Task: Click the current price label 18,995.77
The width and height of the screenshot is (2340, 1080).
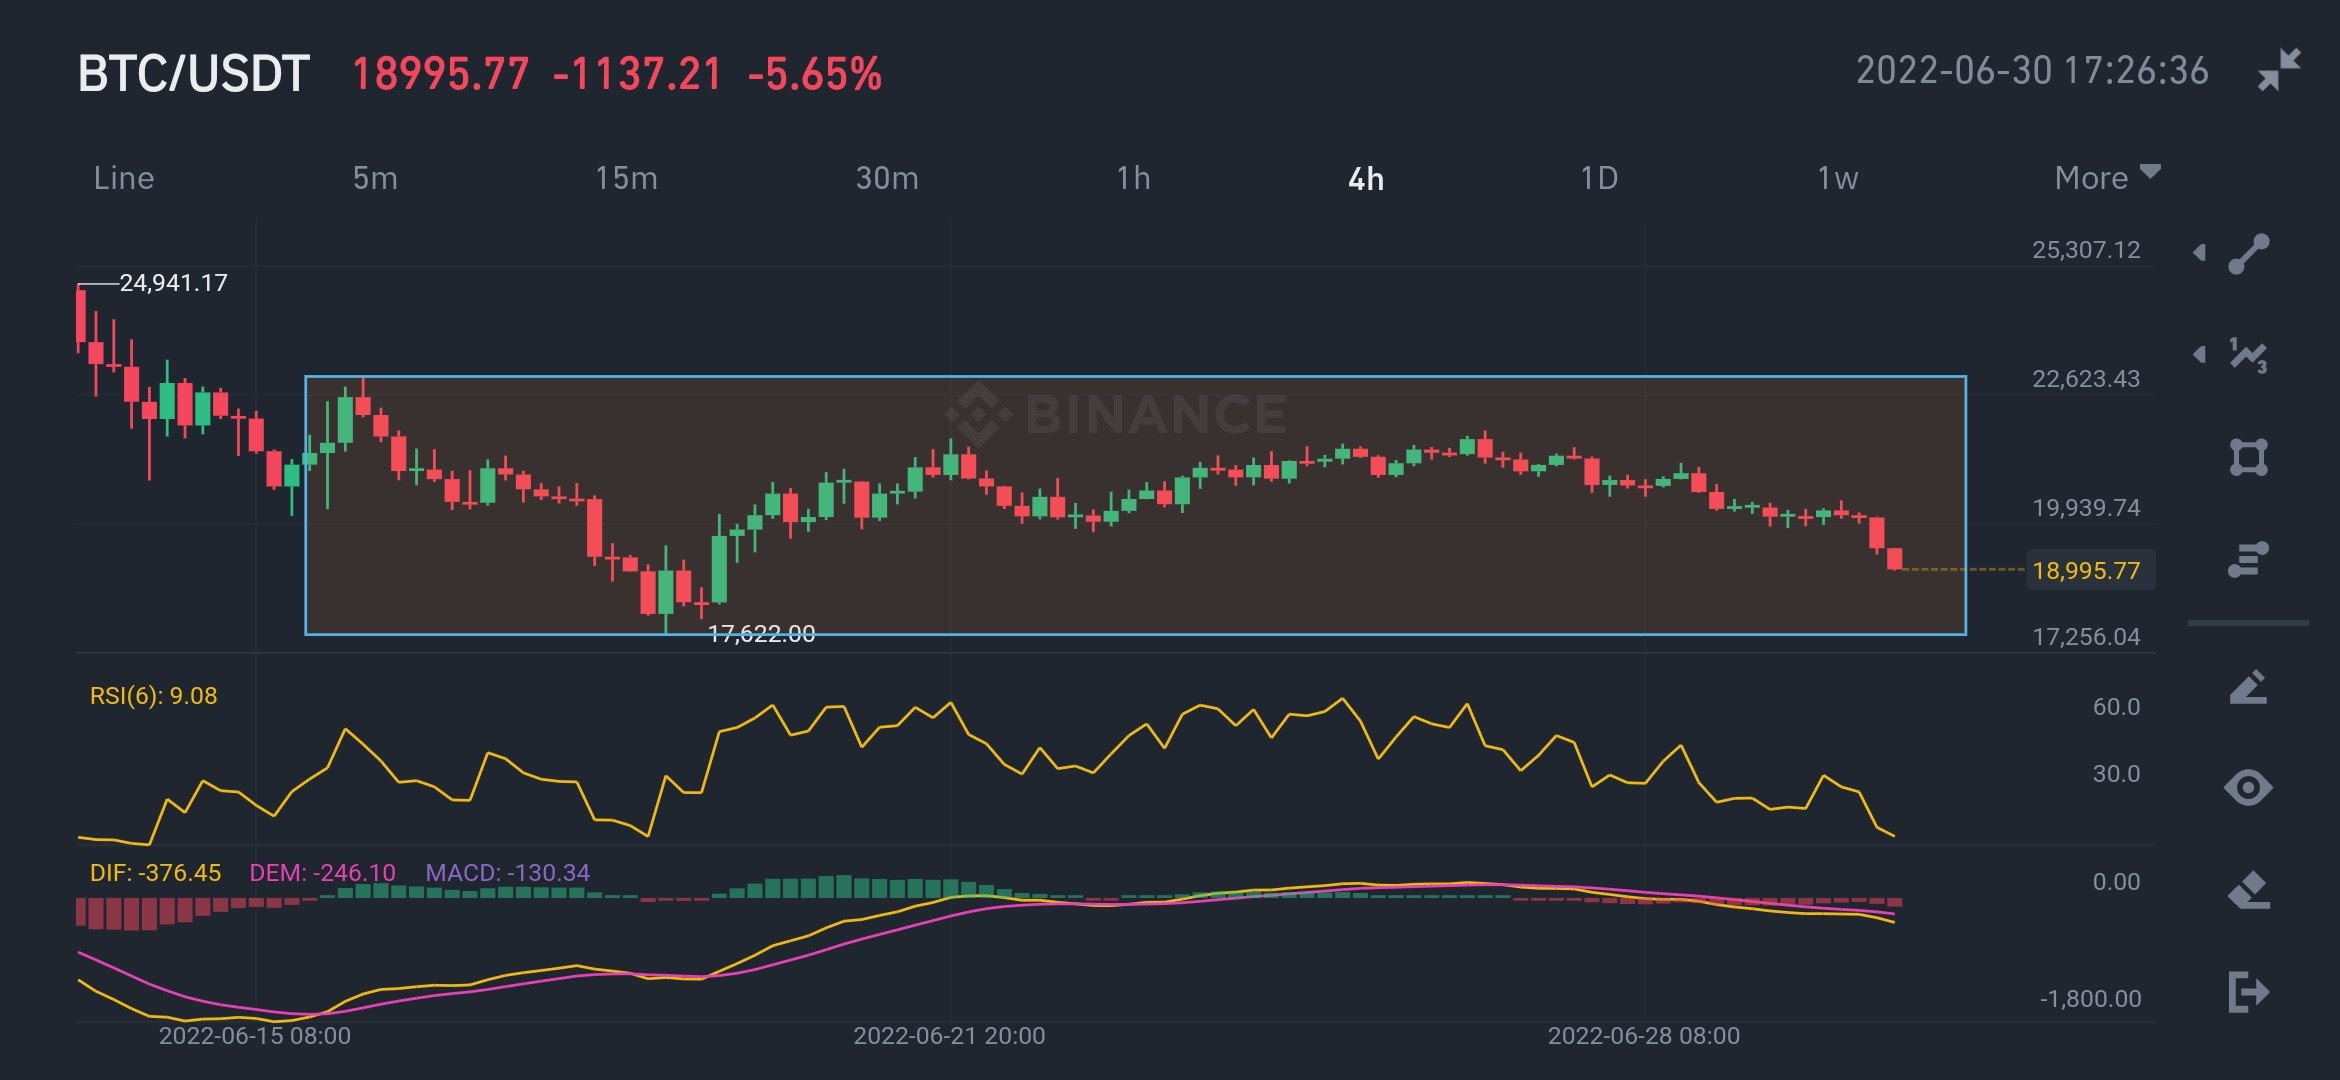Action: 2087,570
